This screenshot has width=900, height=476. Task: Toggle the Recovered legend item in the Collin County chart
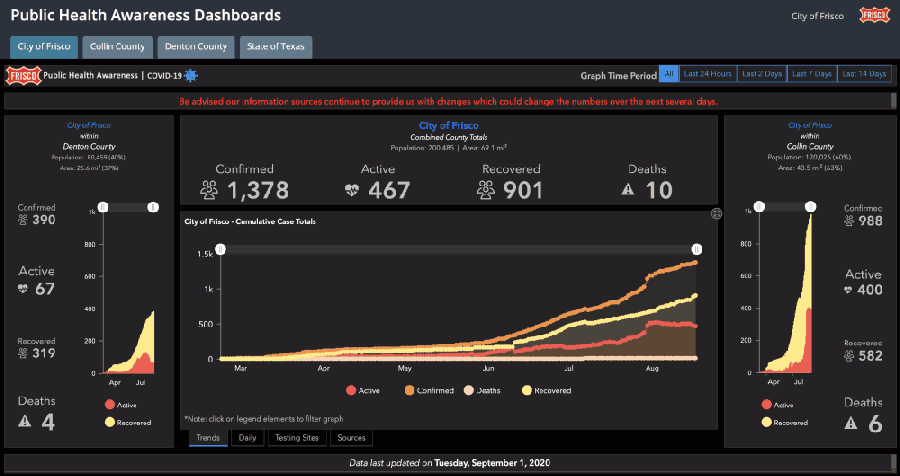coord(784,423)
